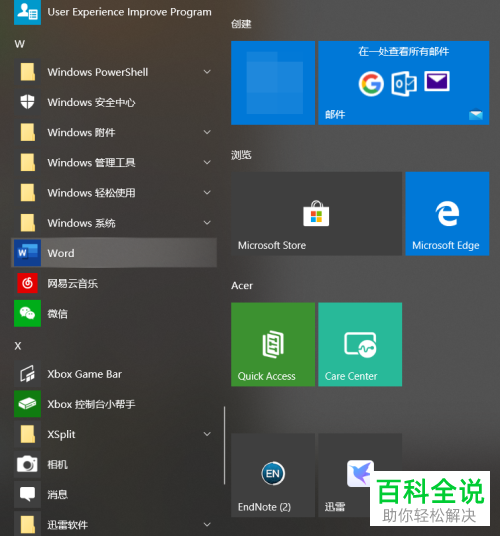Click the Quick Access document icon

[x=273, y=344]
